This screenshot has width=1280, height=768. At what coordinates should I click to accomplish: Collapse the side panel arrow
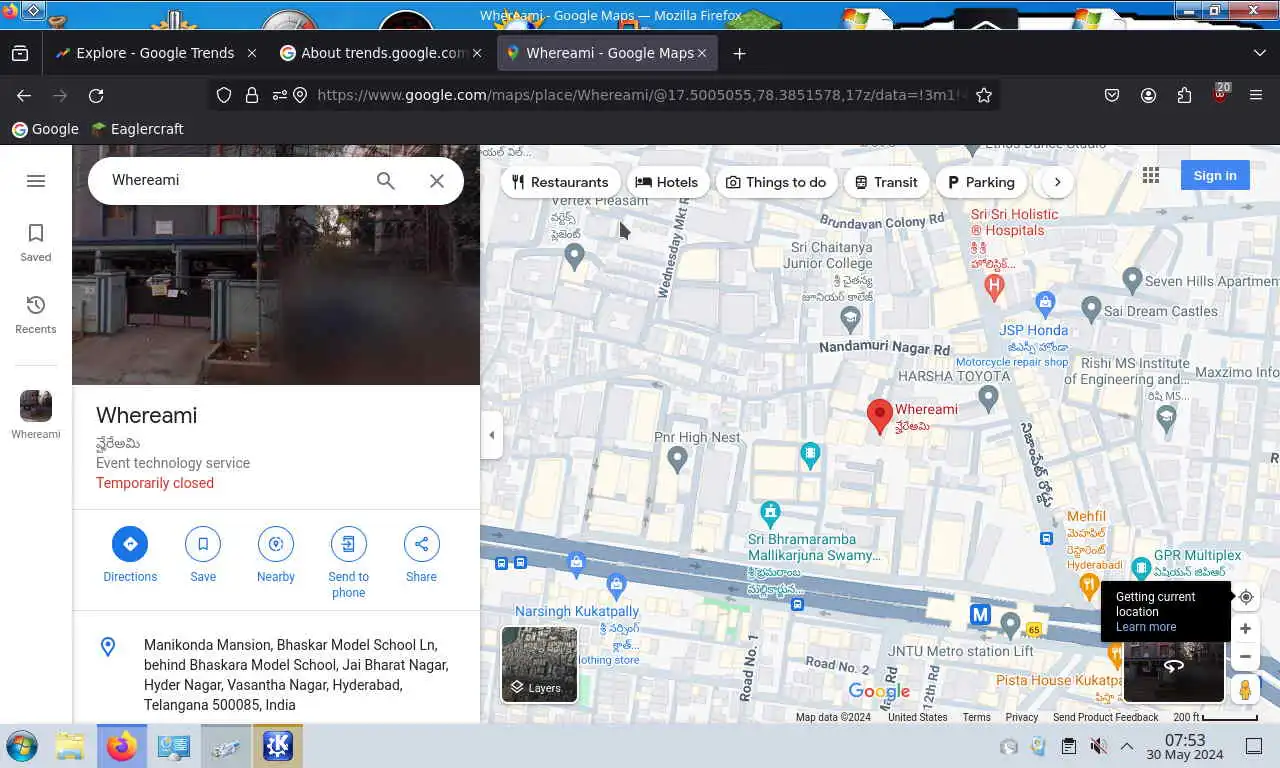[x=491, y=435]
